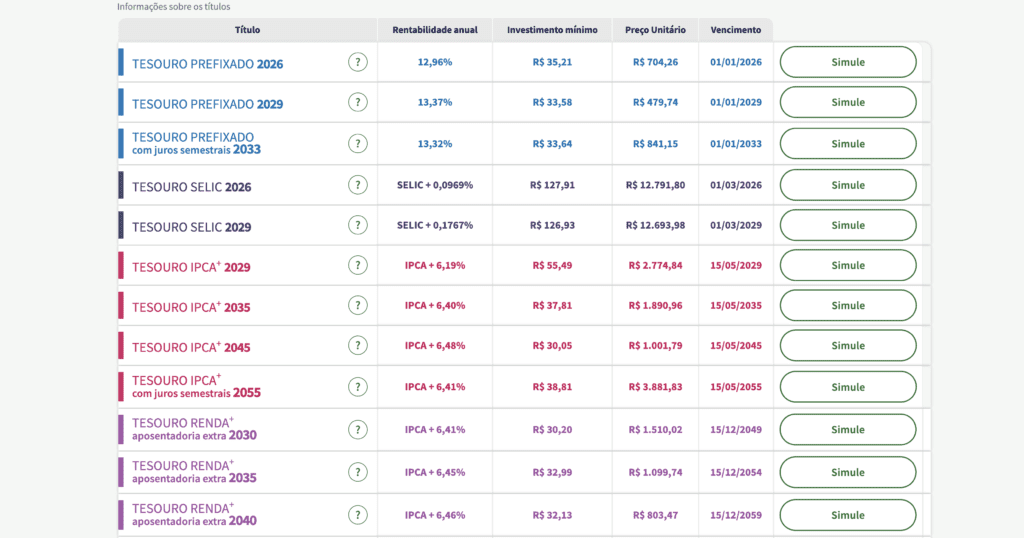The width and height of the screenshot is (1024, 538).
Task: Open the Tesouro Prefixado 2029 title
Action: point(208,104)
